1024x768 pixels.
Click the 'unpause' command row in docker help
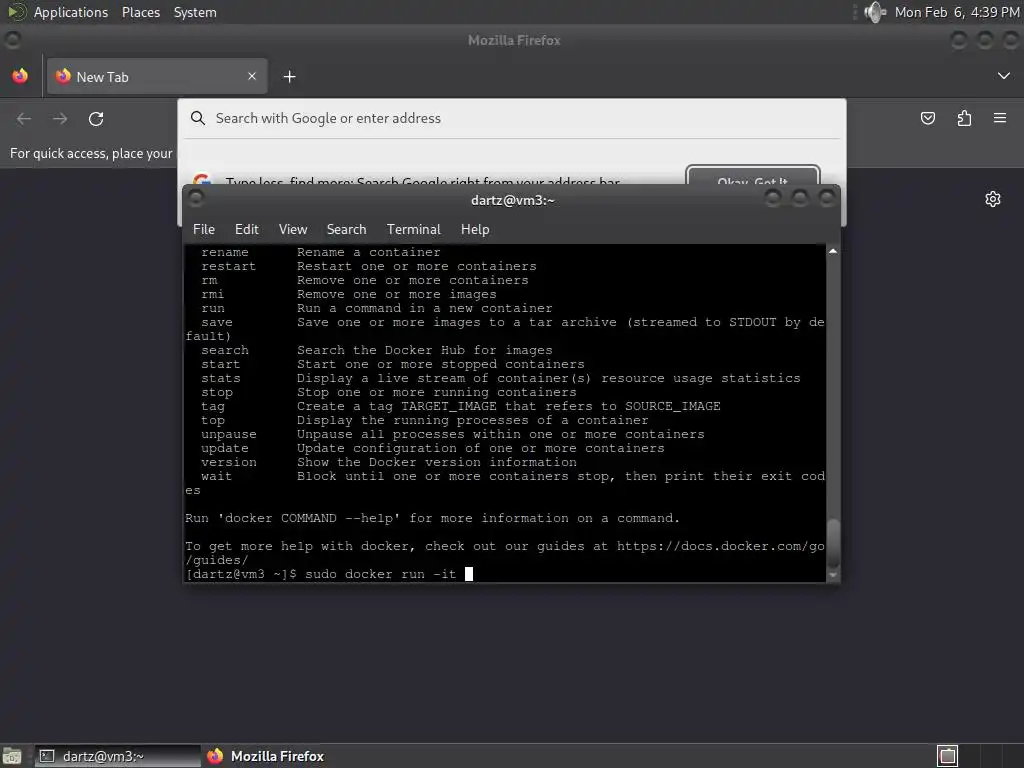click(453, 434)
